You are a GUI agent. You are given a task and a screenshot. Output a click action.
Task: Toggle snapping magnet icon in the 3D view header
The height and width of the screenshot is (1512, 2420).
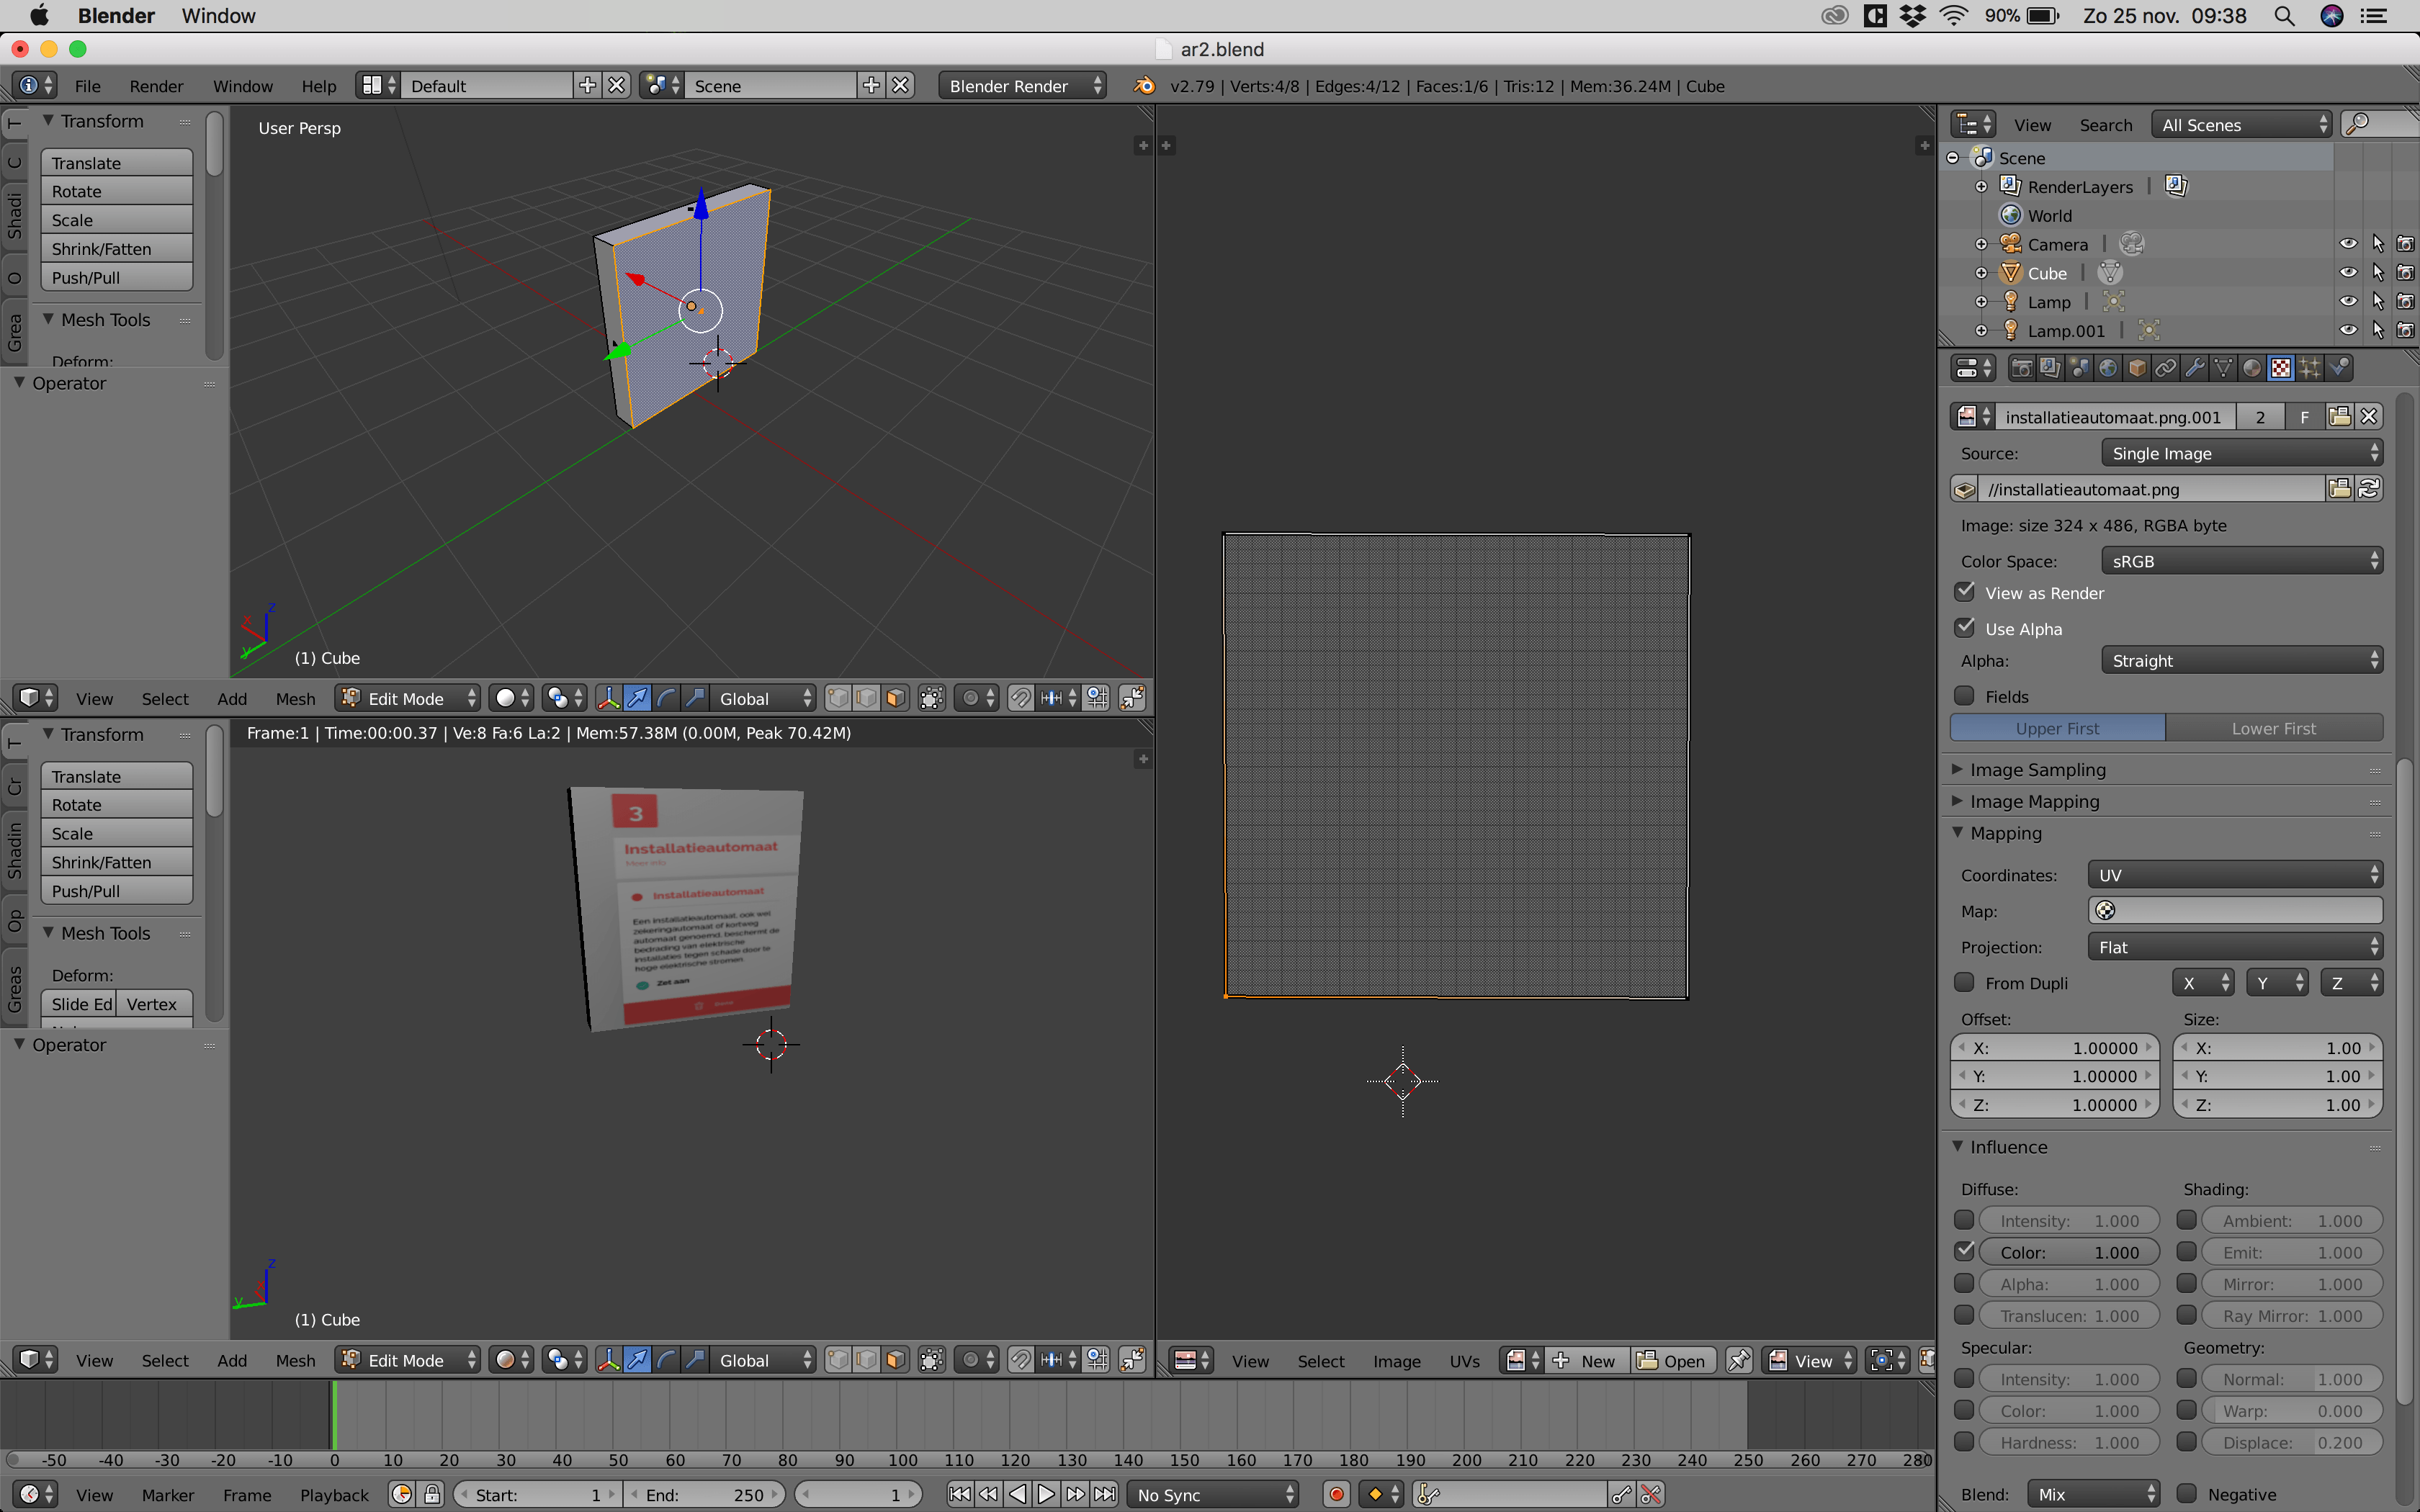click(1021, 698)
